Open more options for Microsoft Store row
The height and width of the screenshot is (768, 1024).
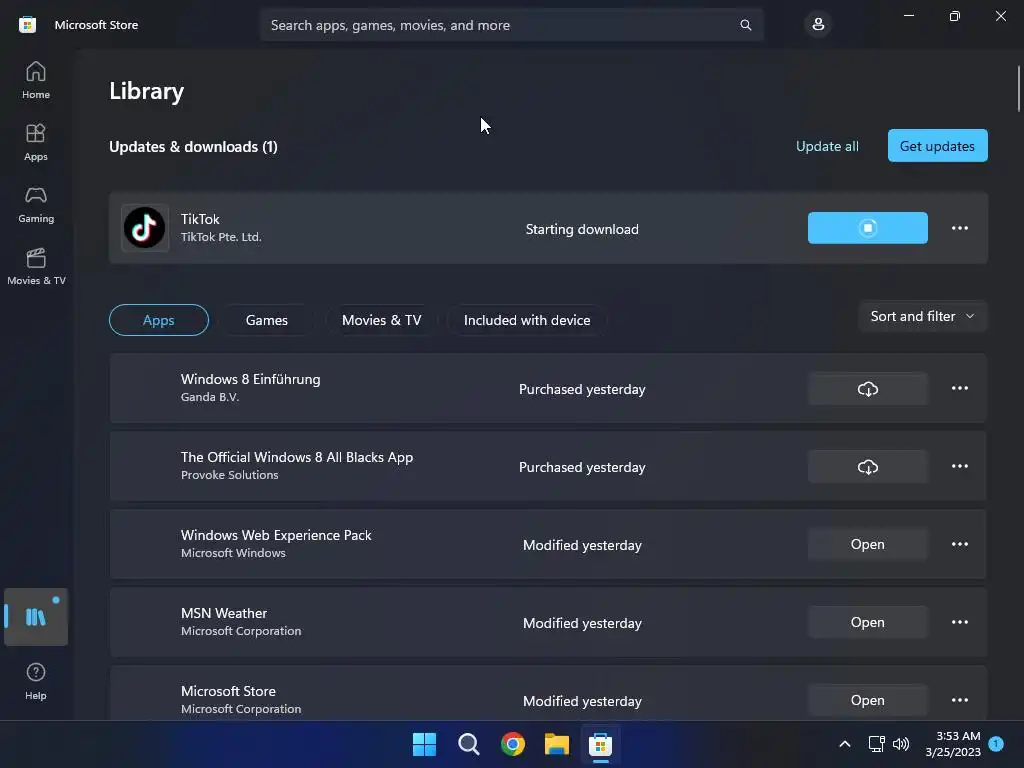pyautogui.click(x=959, y=700)
